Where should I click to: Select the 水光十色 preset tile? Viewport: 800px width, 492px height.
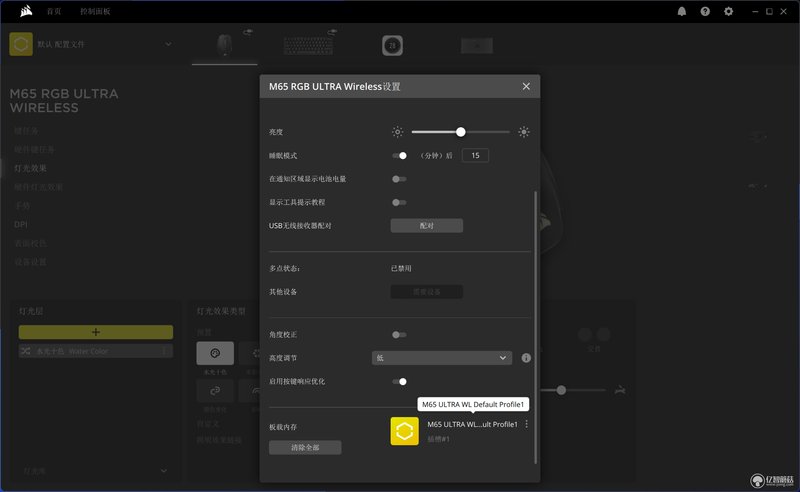215,353
